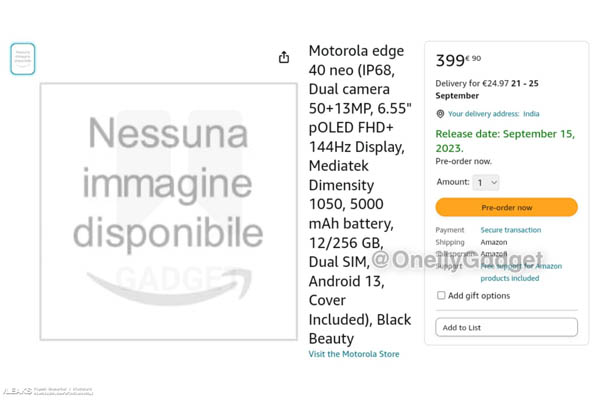Click the green Release date September 15 text
The height and width of the screenshot is (400, 600).
pos(504,140)
